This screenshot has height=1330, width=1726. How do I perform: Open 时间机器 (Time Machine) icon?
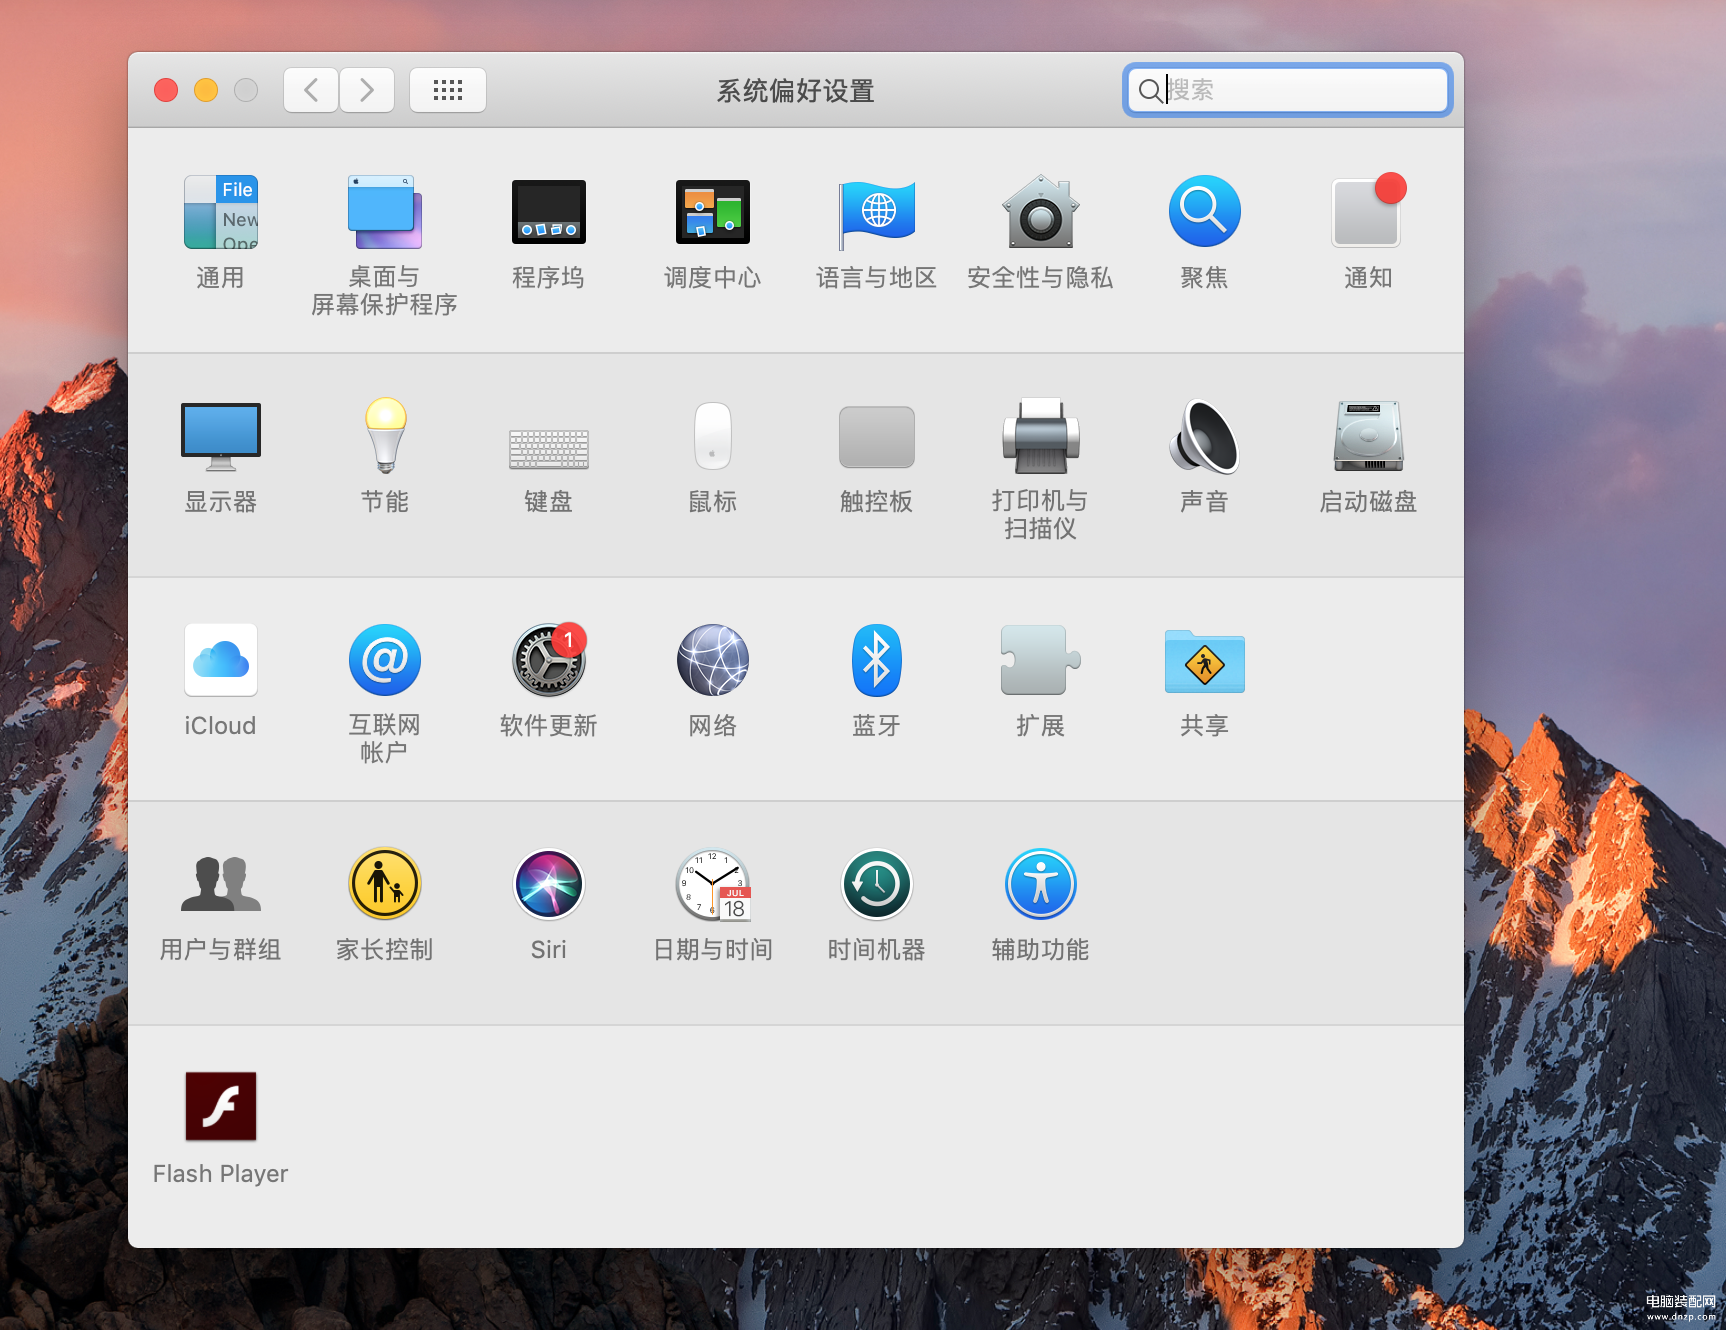[877, 884]
